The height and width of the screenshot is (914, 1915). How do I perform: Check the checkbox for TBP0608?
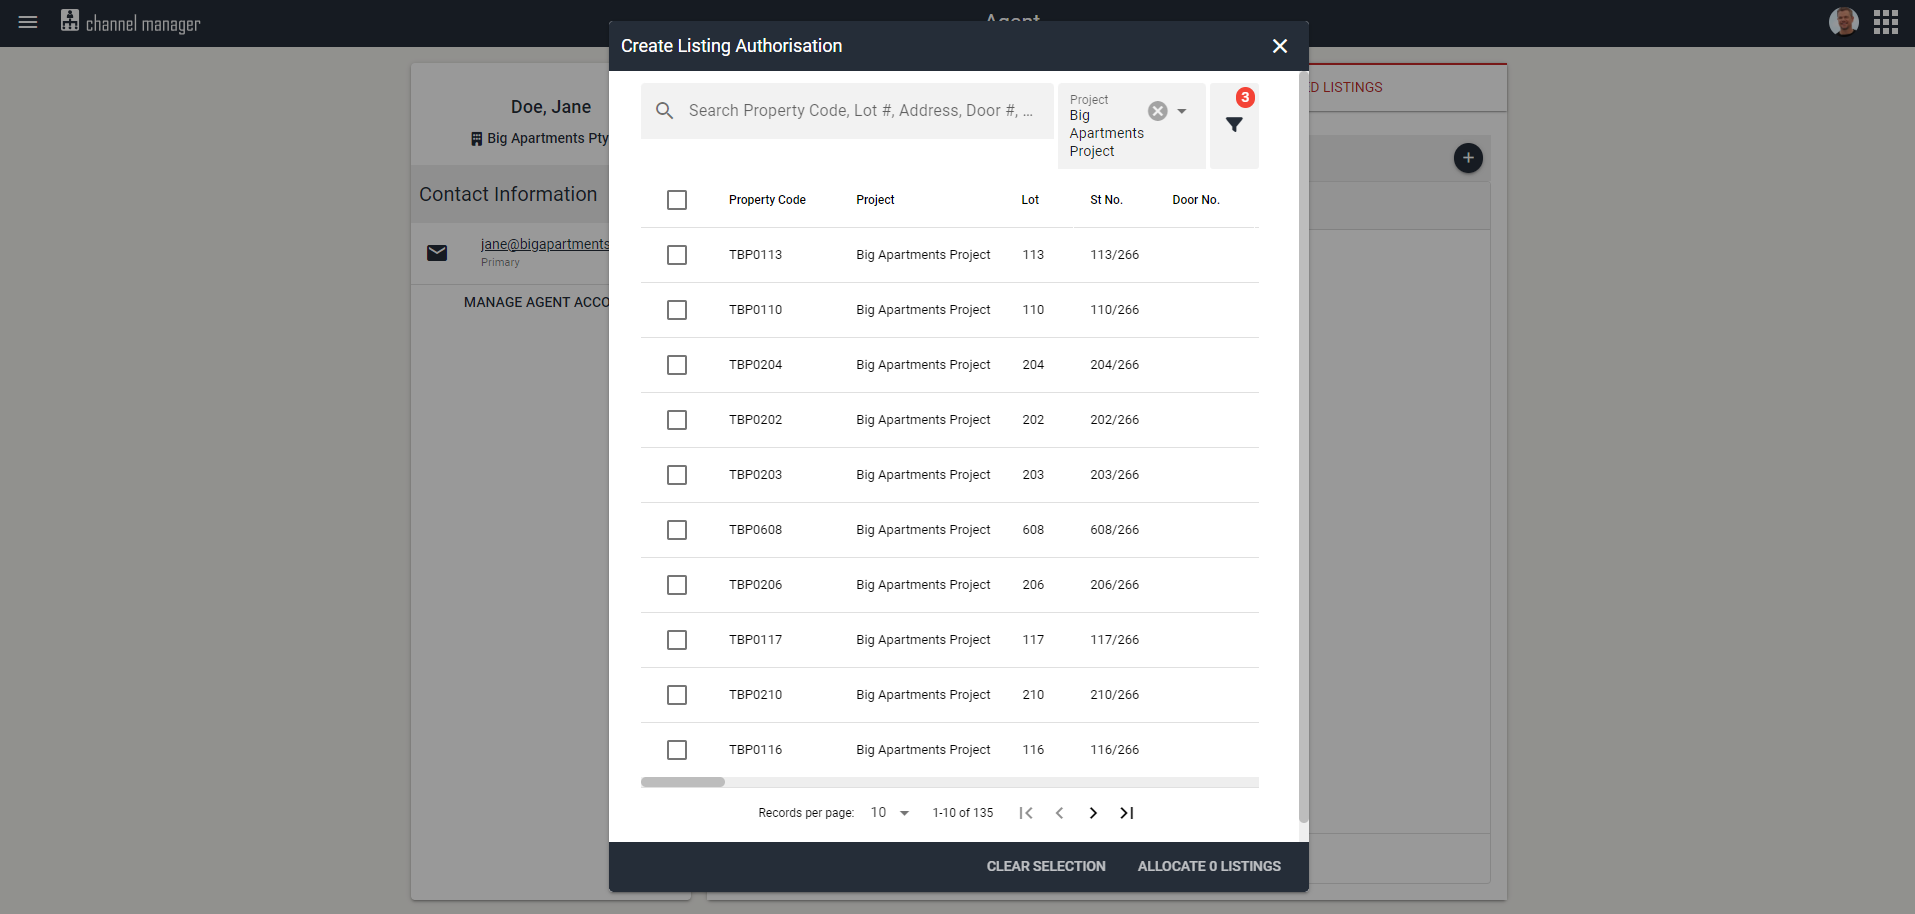pyautogui.click(x=676, y=530)
